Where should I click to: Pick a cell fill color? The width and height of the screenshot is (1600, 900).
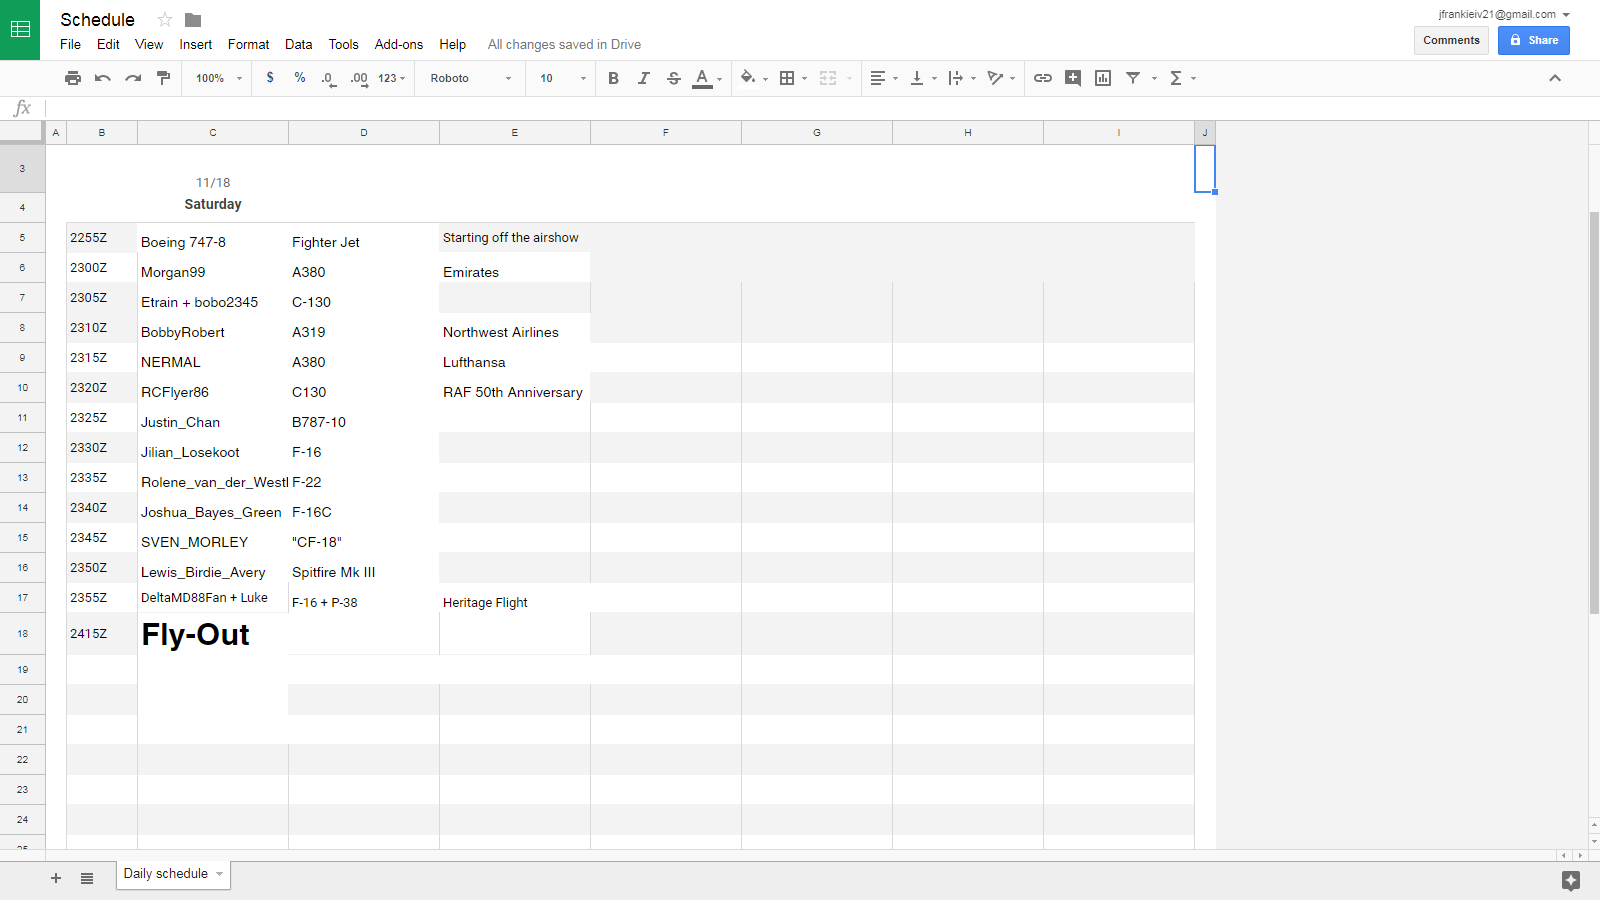(748, 78)
